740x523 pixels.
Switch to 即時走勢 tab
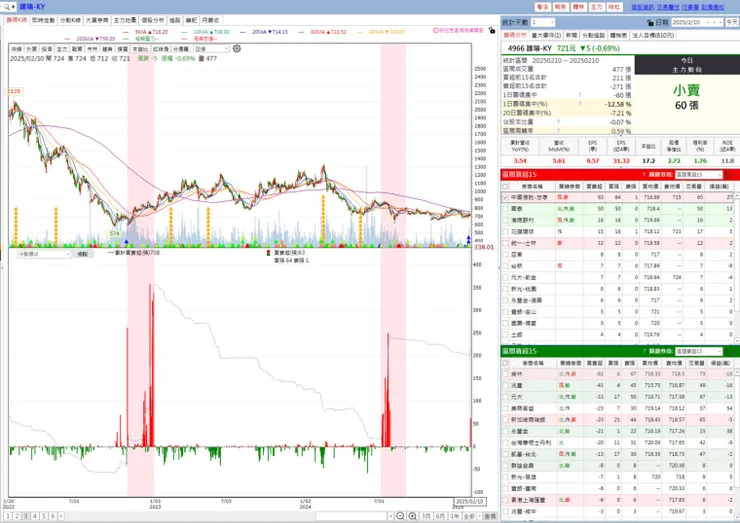click(43, 20)
